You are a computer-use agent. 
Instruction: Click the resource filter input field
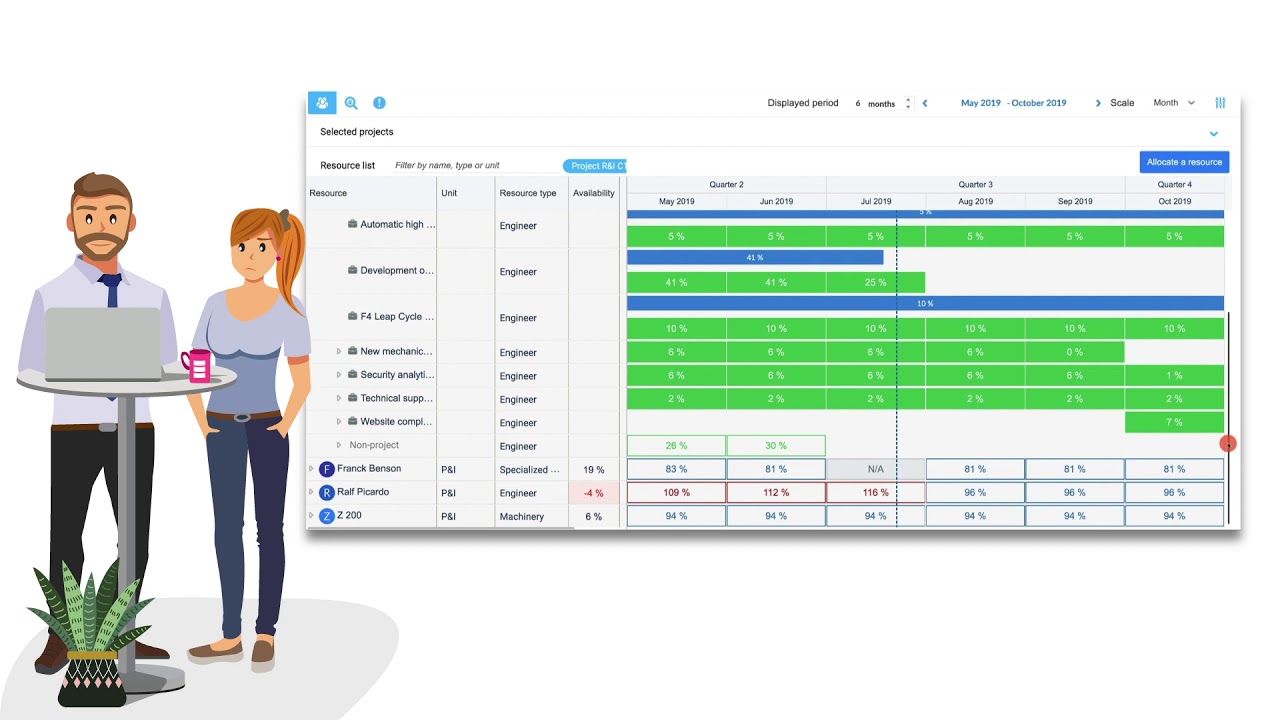coord(470,166)
